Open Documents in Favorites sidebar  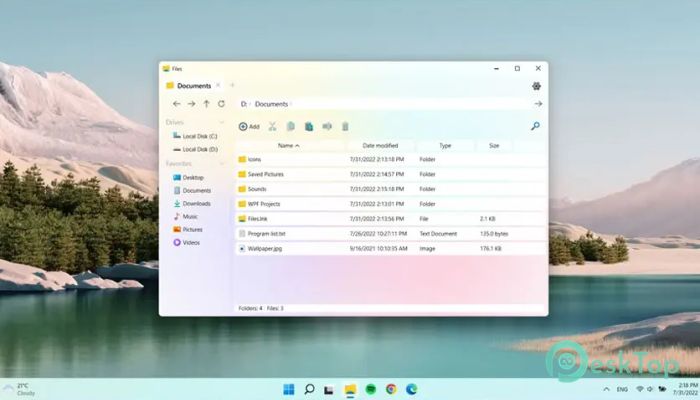192,191
